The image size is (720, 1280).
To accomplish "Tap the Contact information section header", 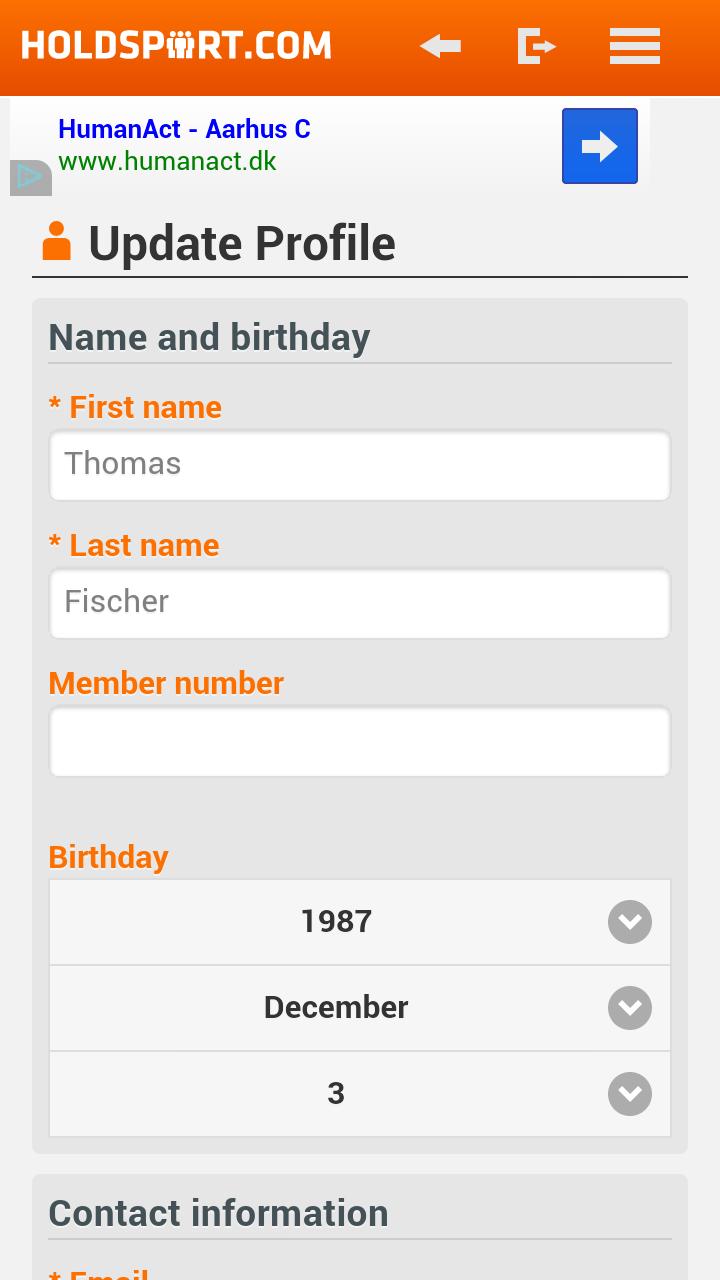I will tap(218, 1213).
